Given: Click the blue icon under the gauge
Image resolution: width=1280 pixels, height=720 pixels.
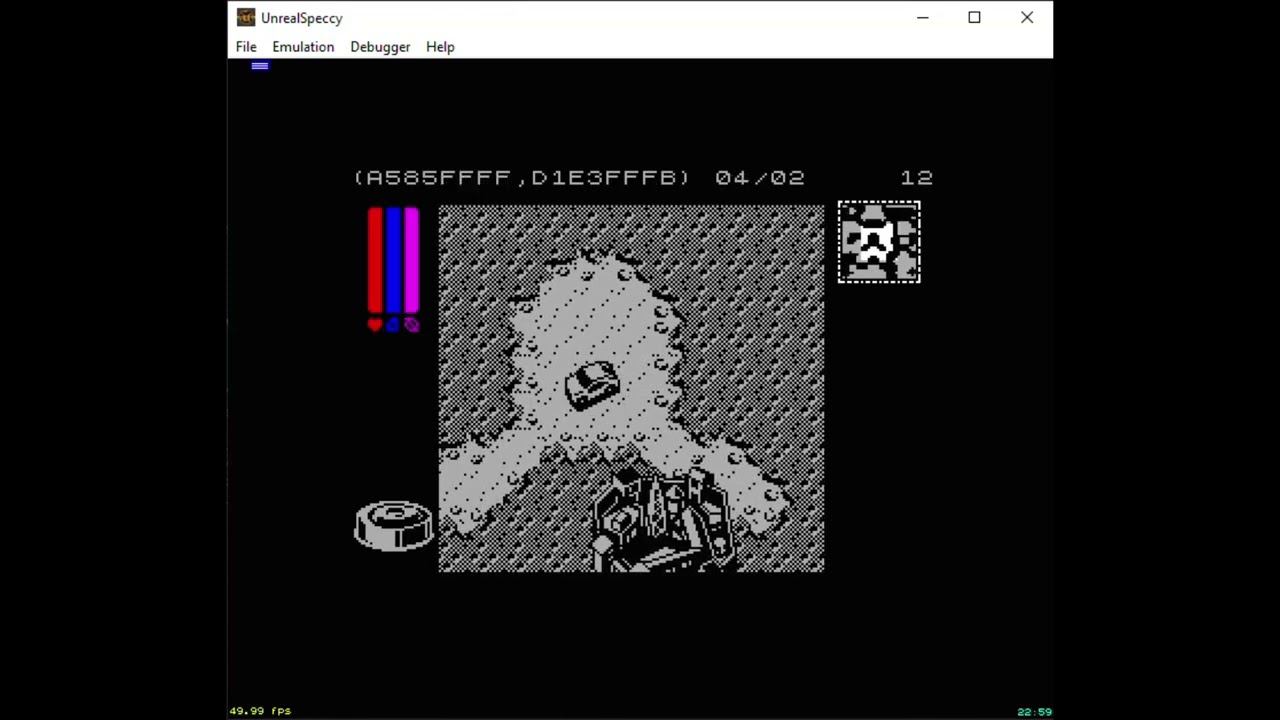Looking at the screenshot, I should point(393,324).
